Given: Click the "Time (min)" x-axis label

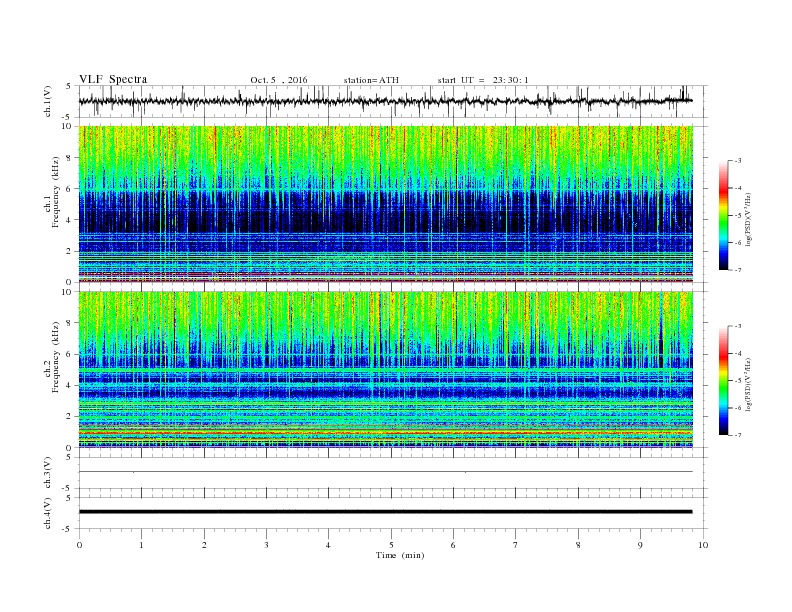Looking at the screenshot, I should [400, 555].
